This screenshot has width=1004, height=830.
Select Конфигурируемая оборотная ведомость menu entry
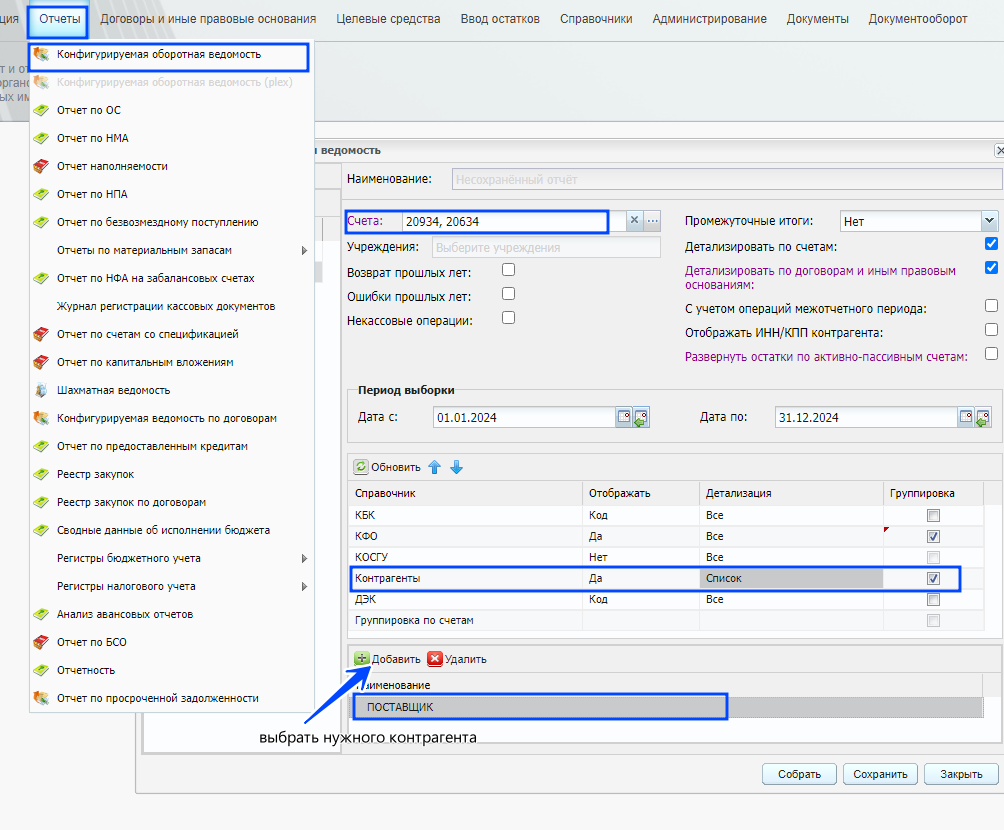(169, 54)
